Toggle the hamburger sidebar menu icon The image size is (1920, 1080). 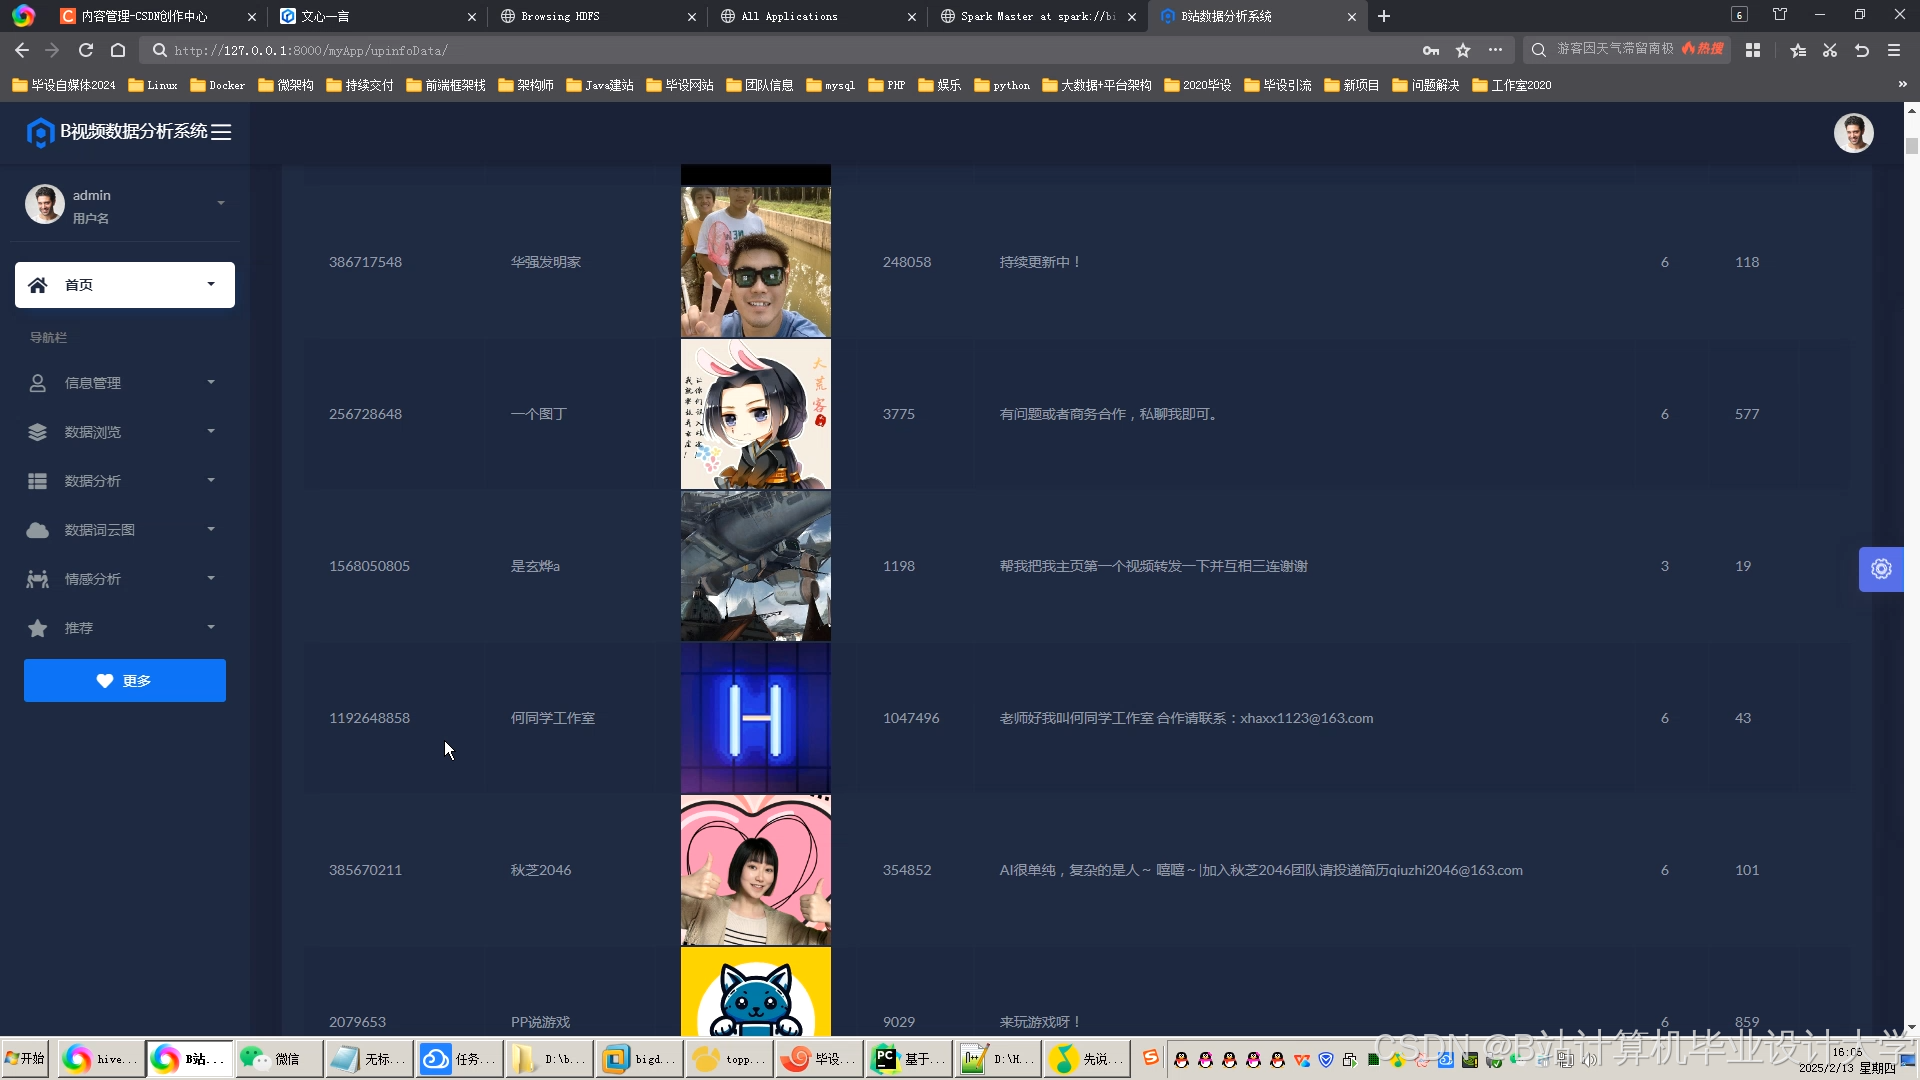(x=221, y=132)
